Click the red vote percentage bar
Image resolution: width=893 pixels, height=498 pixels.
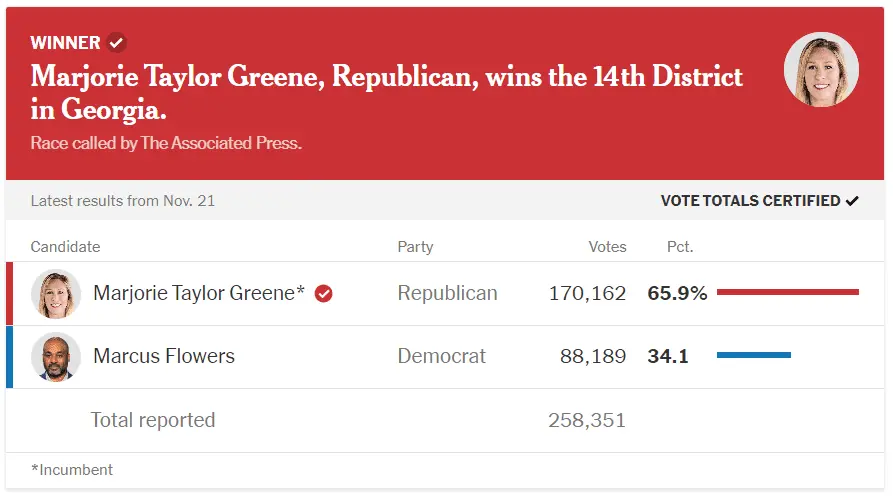coord(787,292)
